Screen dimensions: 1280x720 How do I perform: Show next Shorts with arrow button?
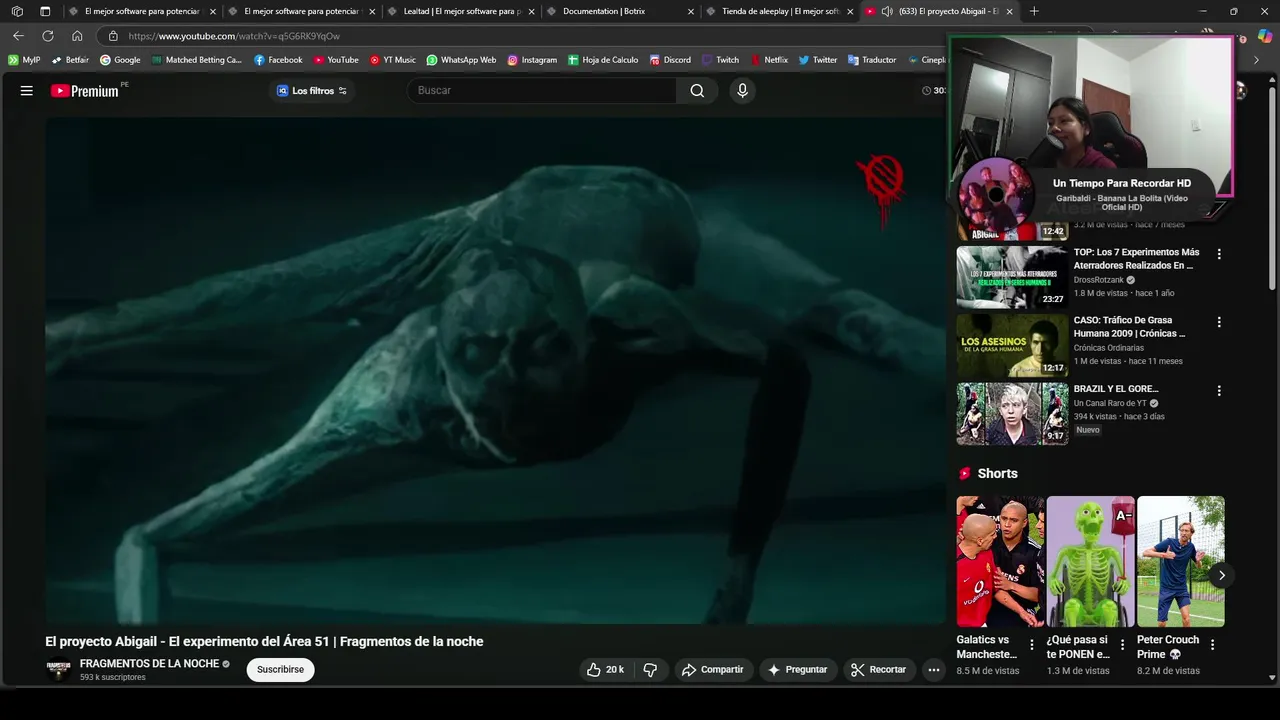(1221, 575)
